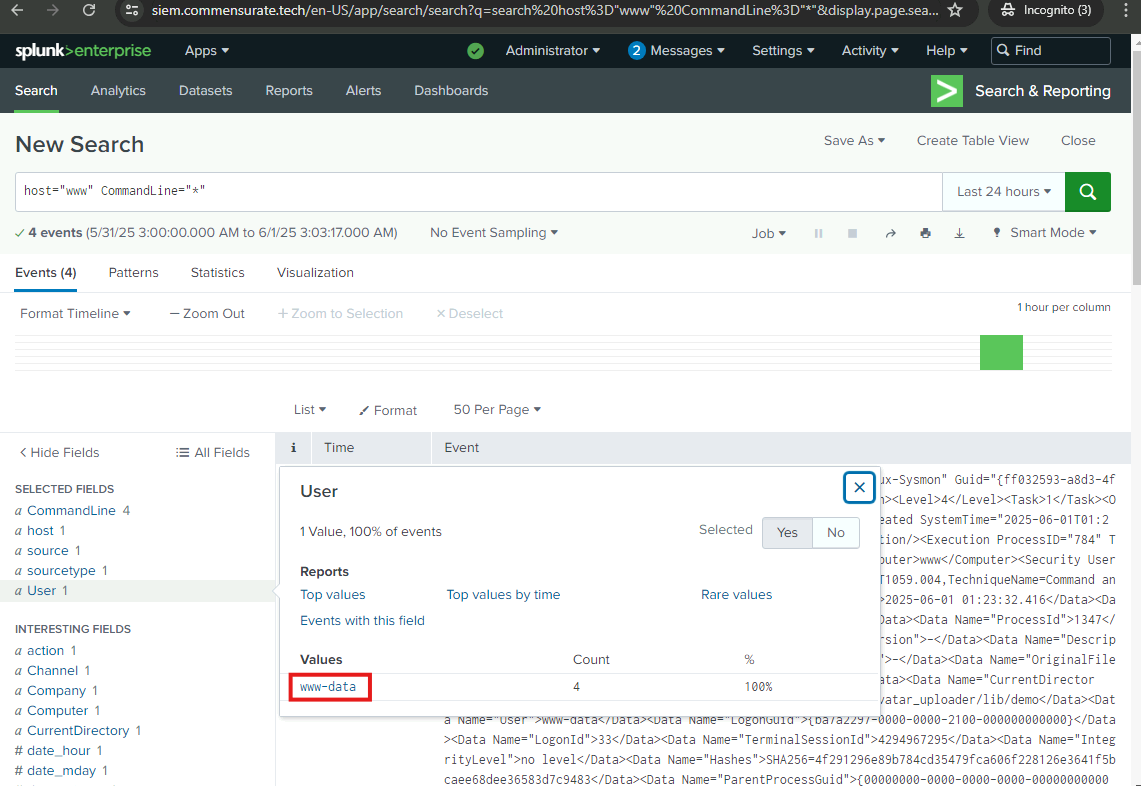Open the Dashboards navigation item
1141x786 pixels.
click(451, 90)
